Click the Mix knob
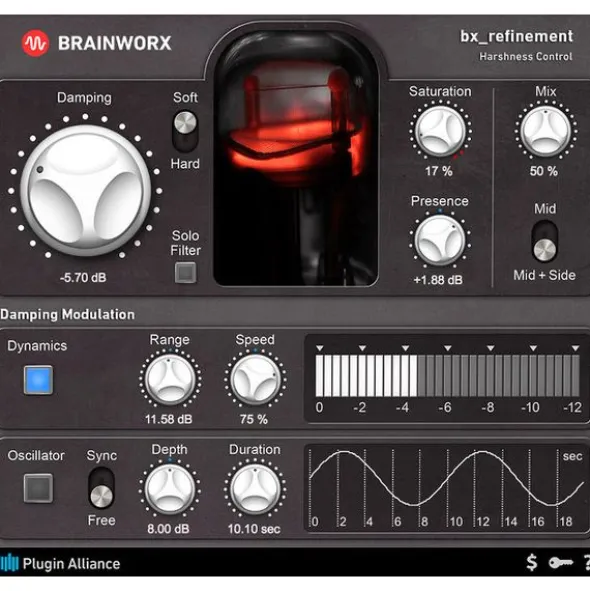 pos(546,131)
